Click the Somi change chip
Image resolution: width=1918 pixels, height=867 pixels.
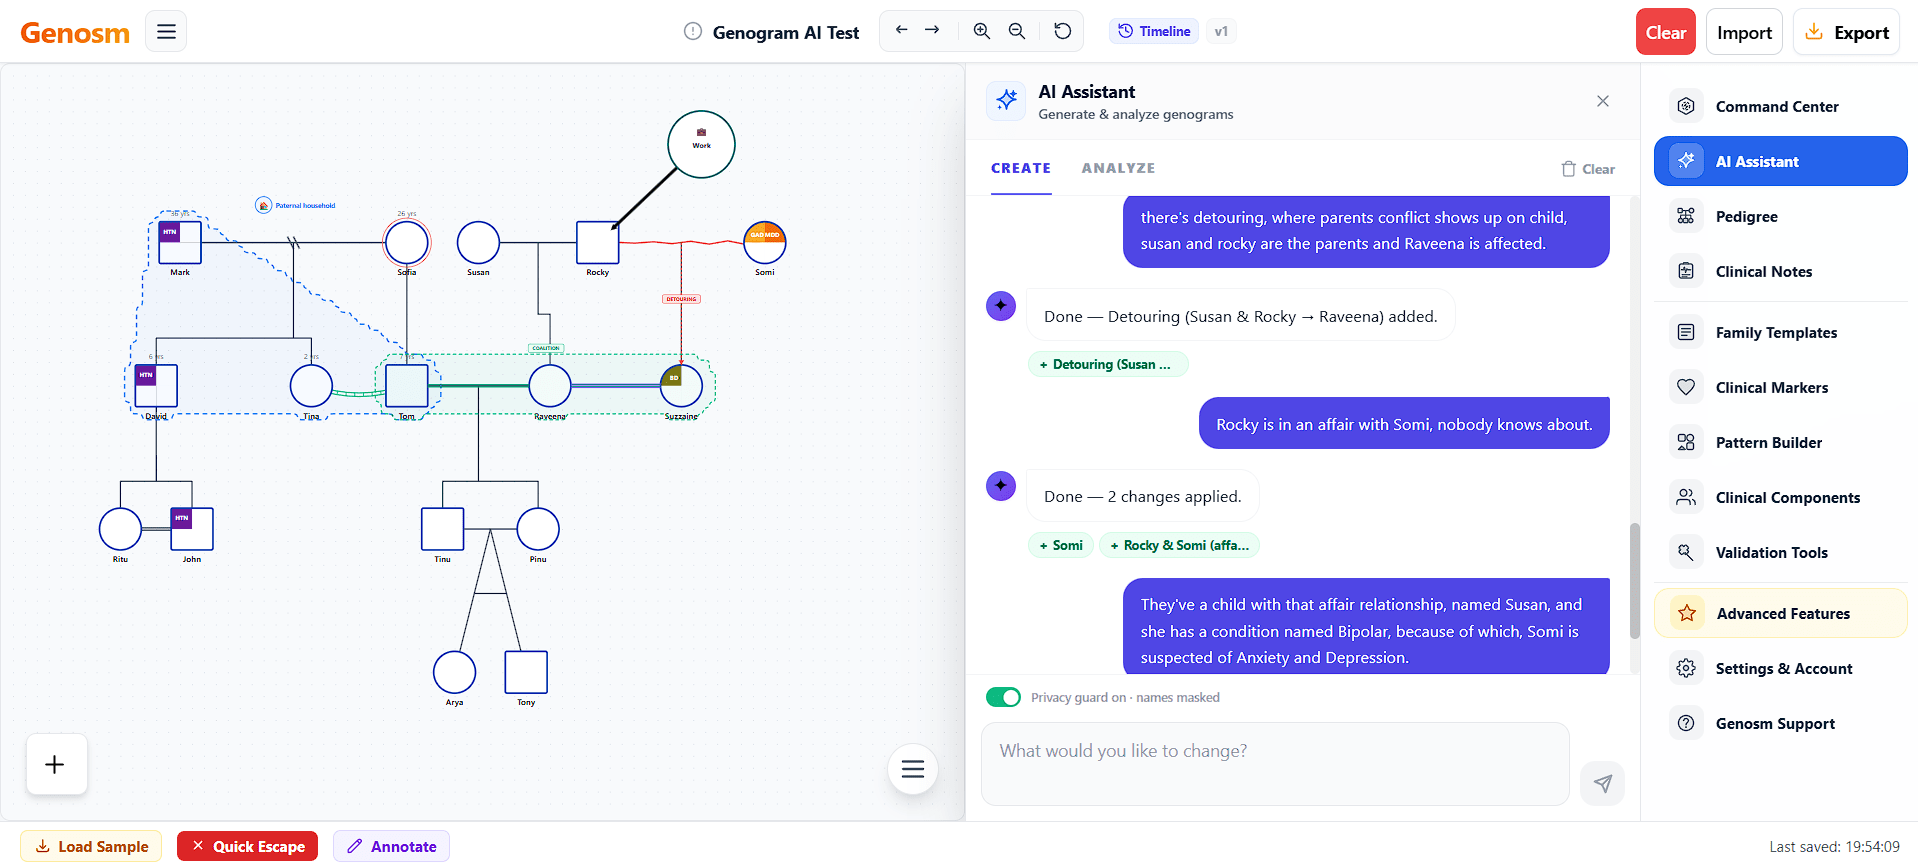(1061, 545)
